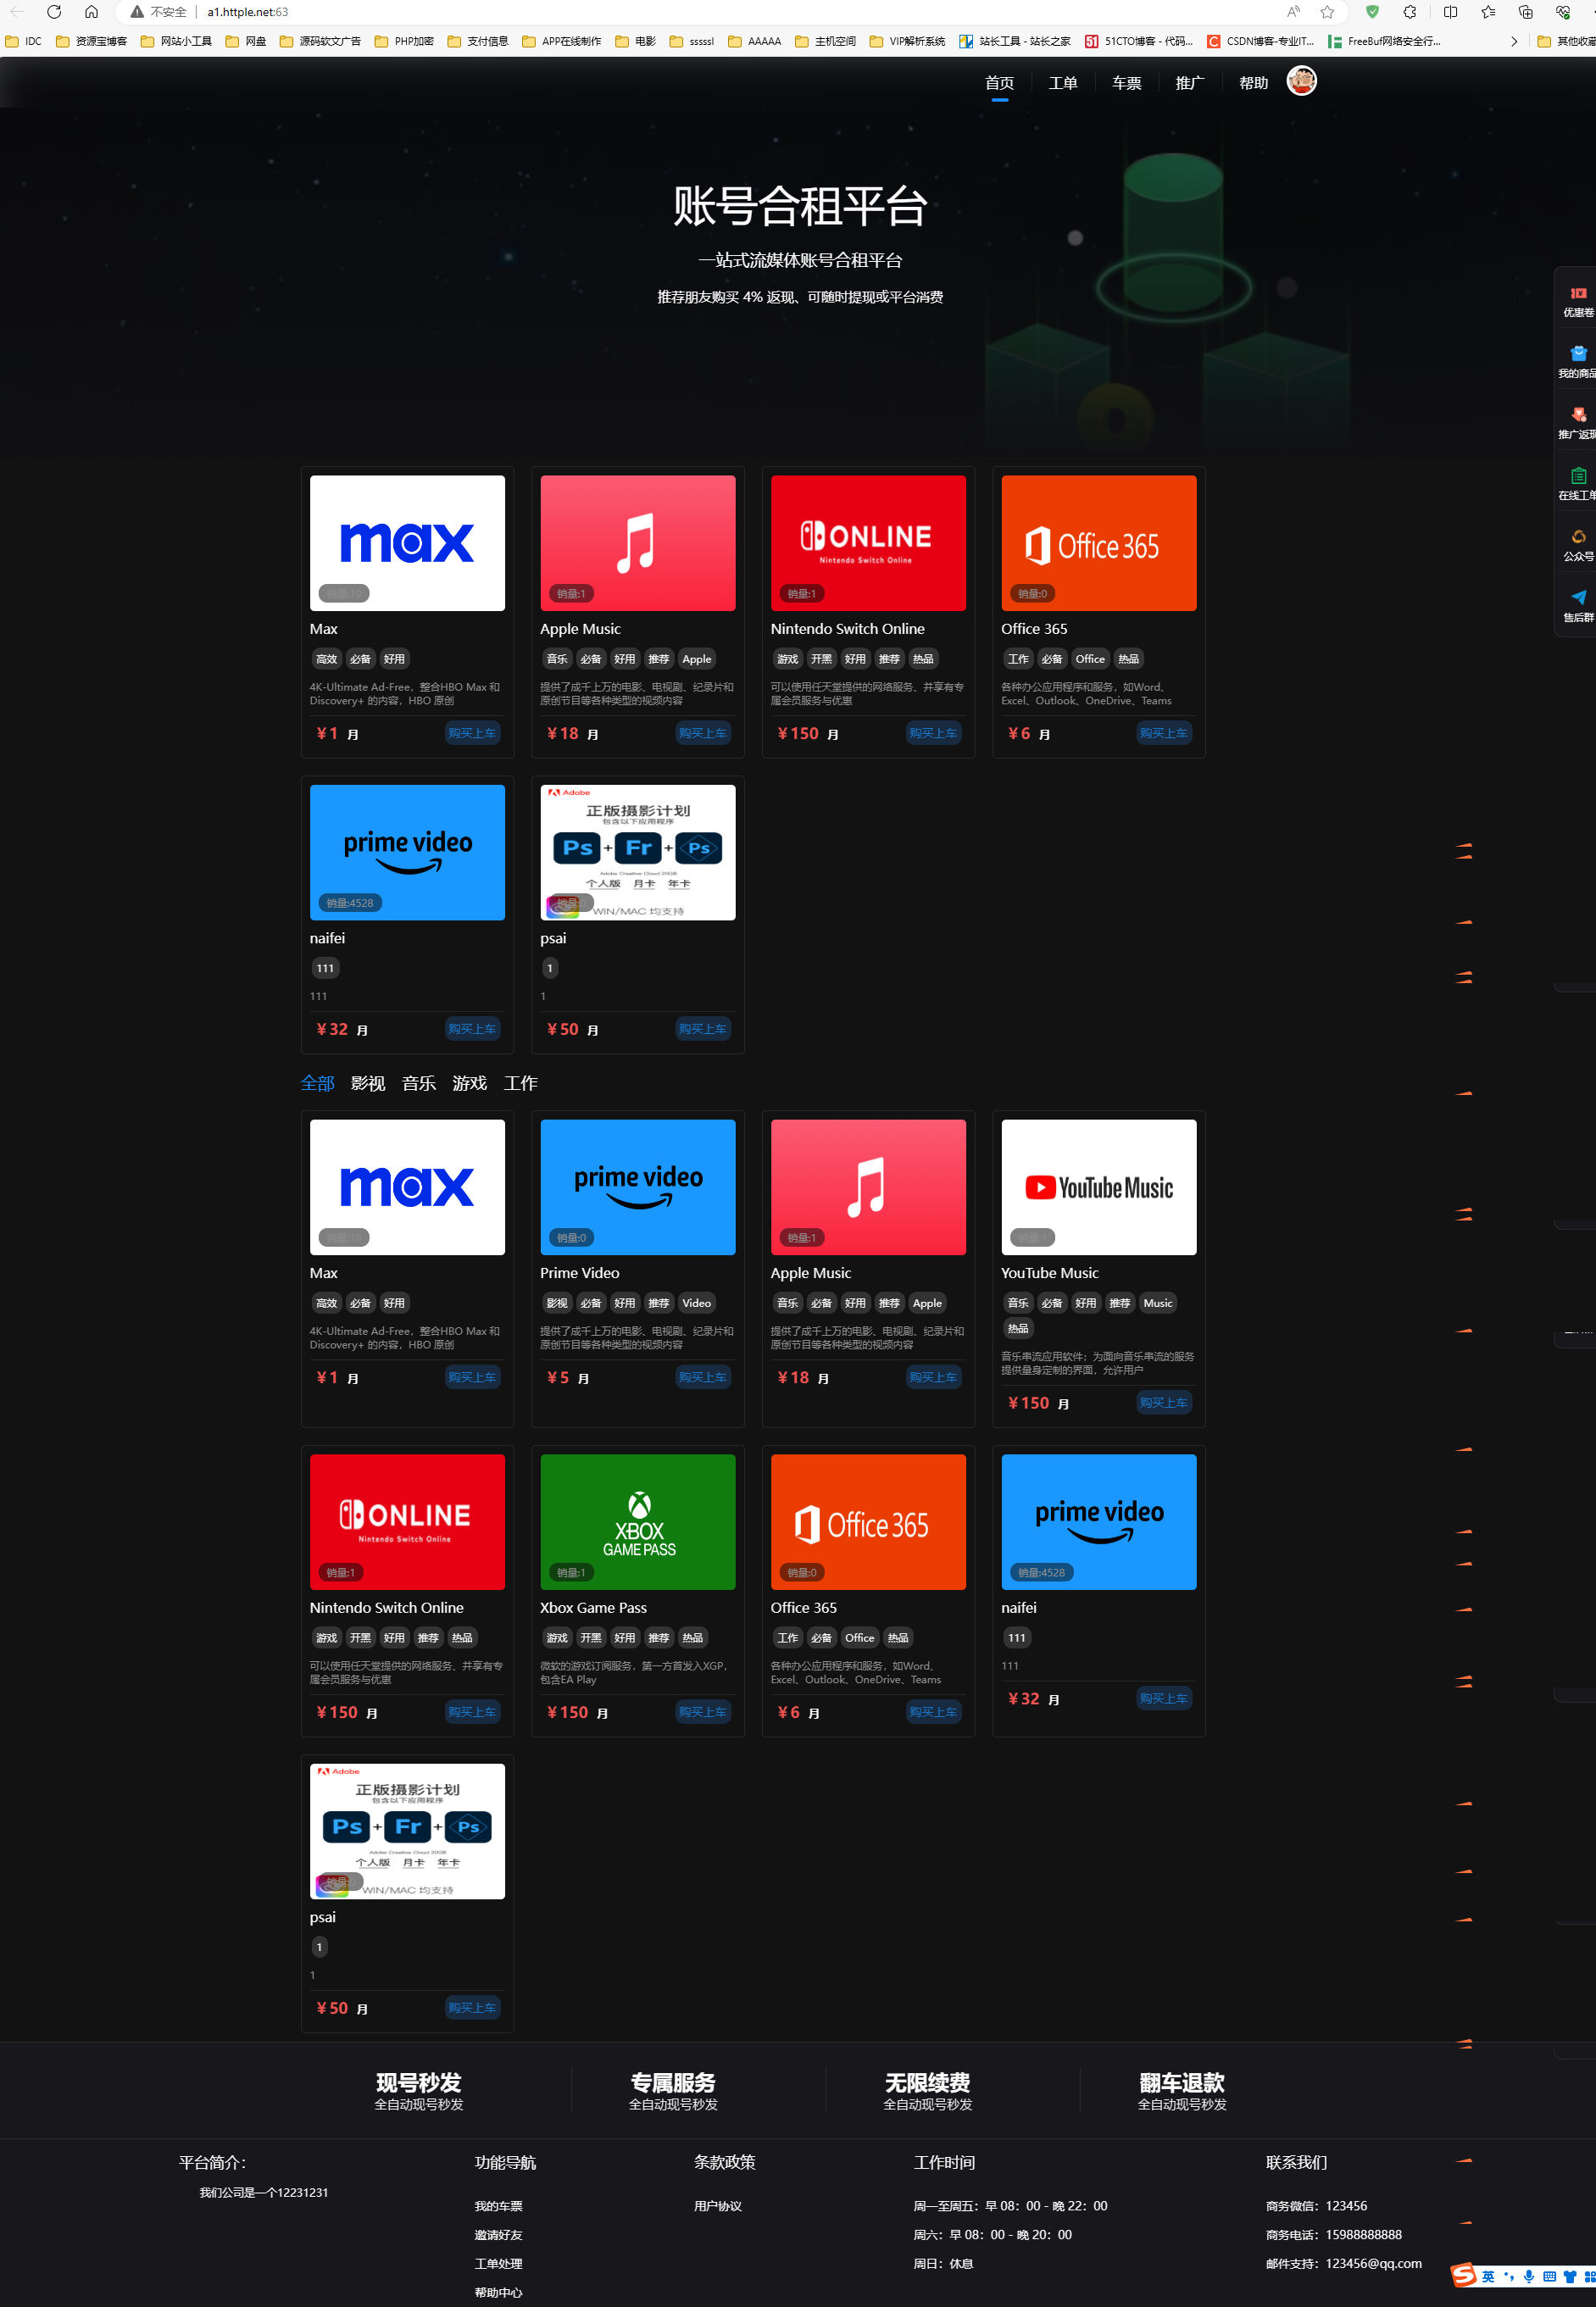
Task: Open the browser extensions puzzle icon
Action: [x=1409, y=12]
